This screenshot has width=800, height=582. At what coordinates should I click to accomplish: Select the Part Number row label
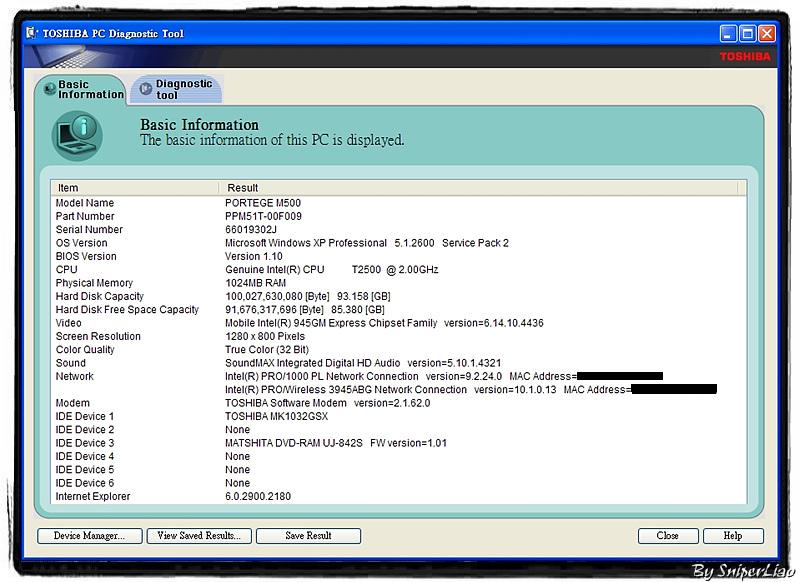pyautogui.click(x=85, y=216)
